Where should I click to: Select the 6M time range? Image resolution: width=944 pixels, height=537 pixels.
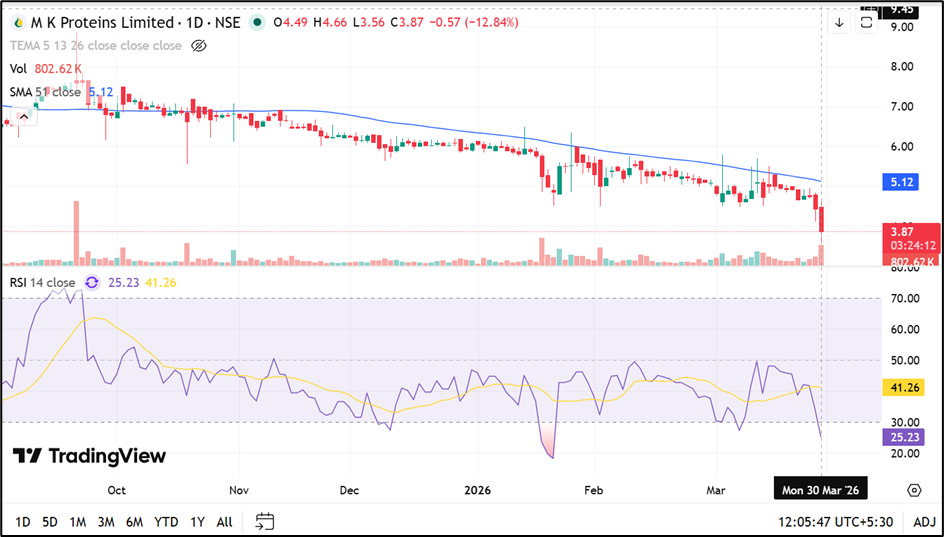tap(134, 521)
